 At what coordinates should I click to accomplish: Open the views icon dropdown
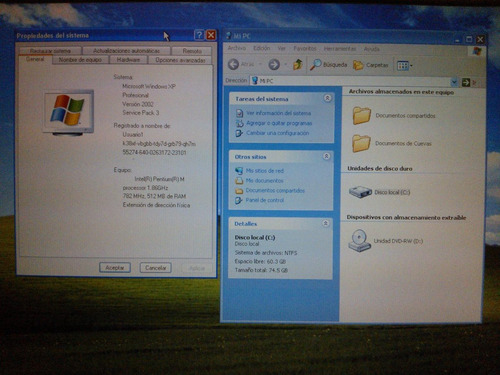pos(404,65)
